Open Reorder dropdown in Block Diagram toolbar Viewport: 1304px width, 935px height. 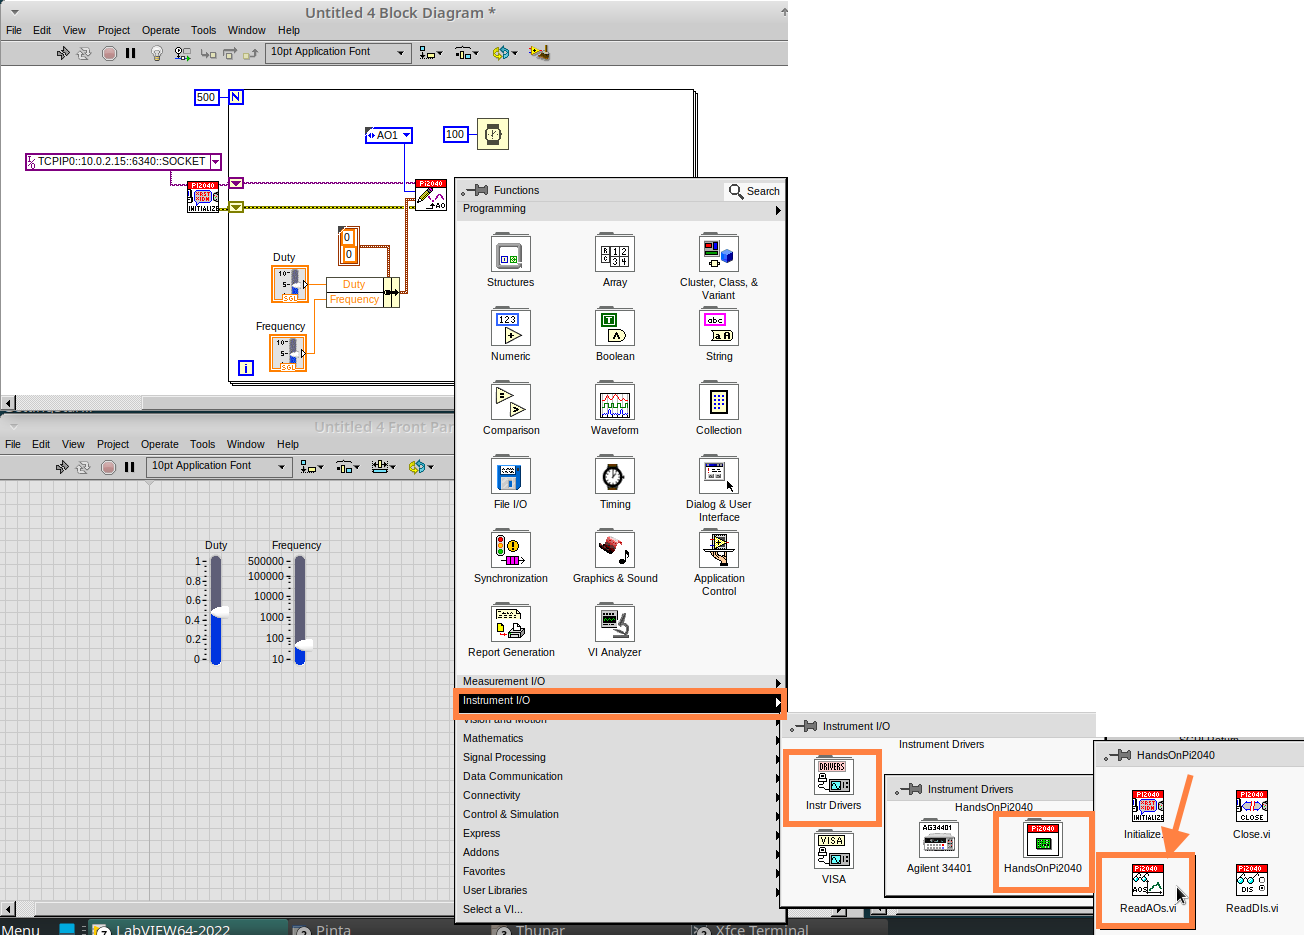tap(504, 53)
